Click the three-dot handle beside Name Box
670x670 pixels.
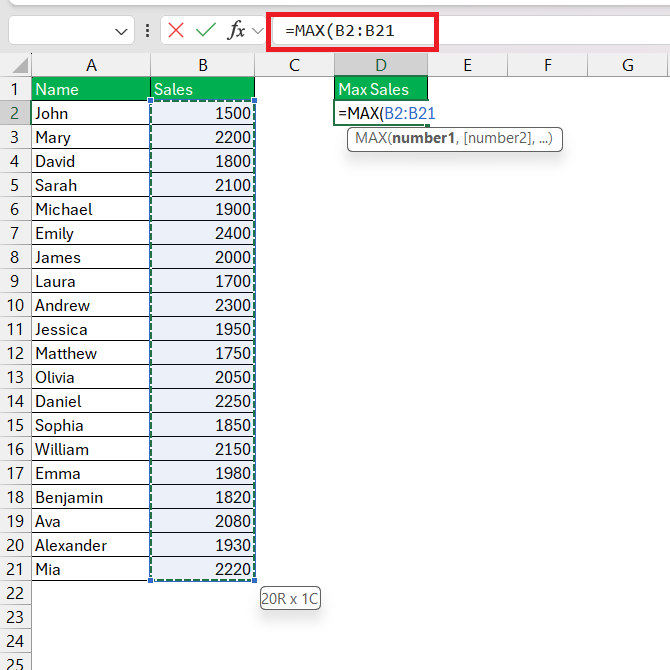coord(147,31)
